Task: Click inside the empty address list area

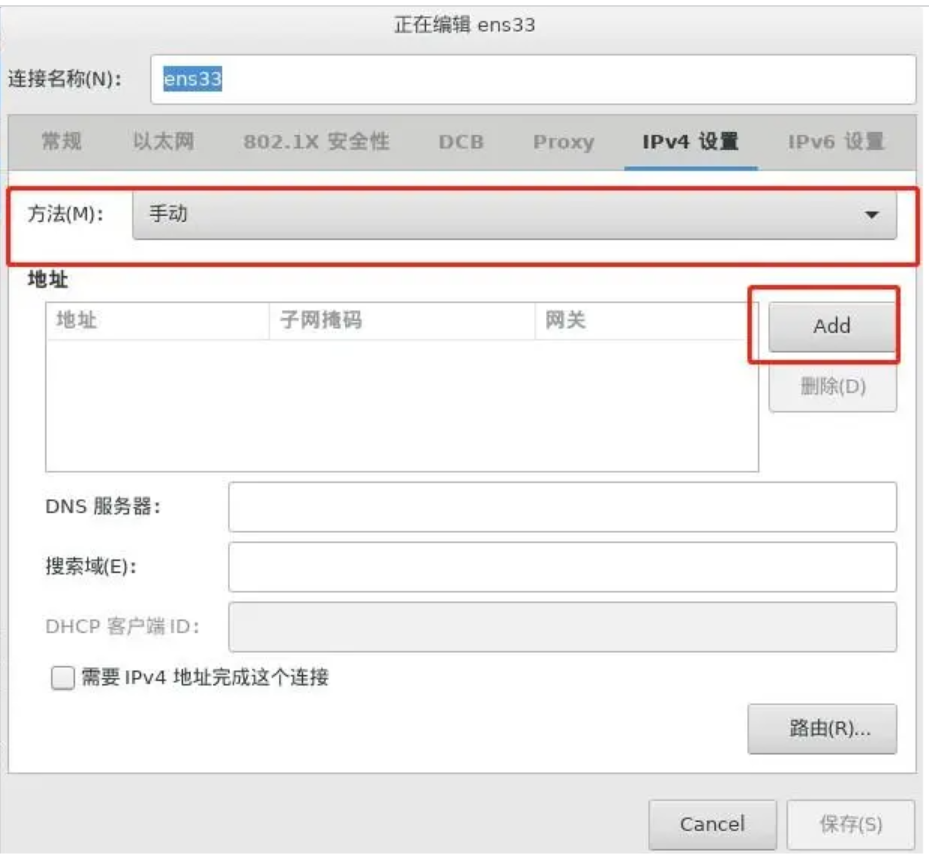Action: [x=400, y=400]
